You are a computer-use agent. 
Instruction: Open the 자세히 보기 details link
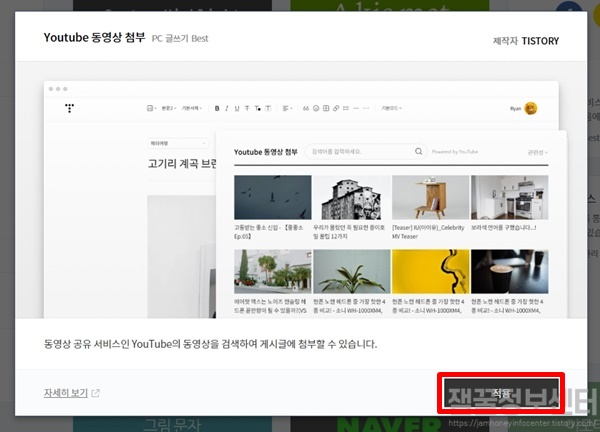[72, 393]
